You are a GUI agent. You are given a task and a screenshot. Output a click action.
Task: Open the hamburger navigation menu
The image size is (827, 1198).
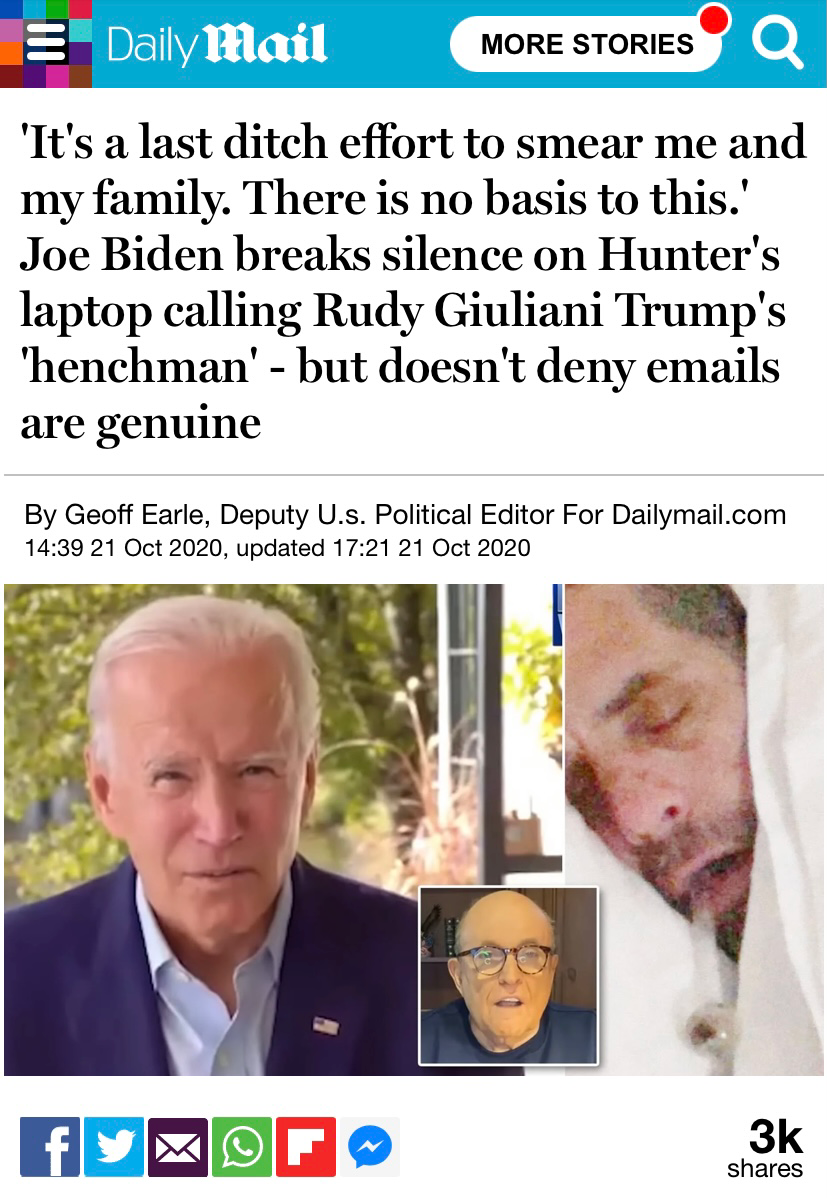[x=46, y=44]
